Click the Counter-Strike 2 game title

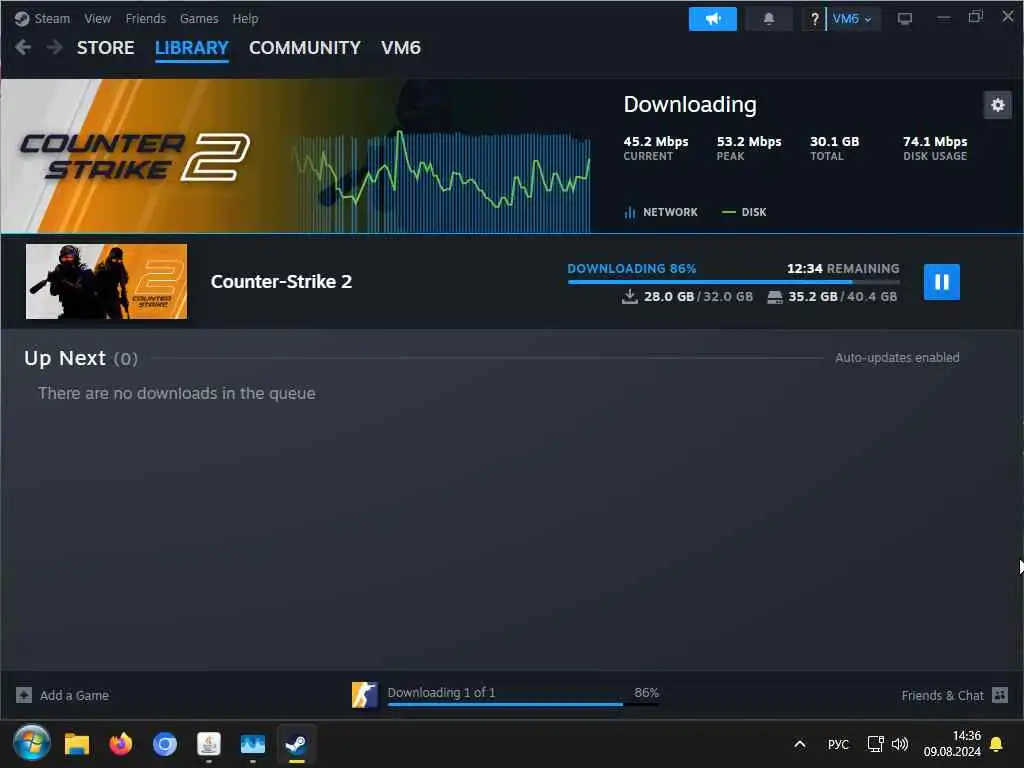[x=281, y=281]
